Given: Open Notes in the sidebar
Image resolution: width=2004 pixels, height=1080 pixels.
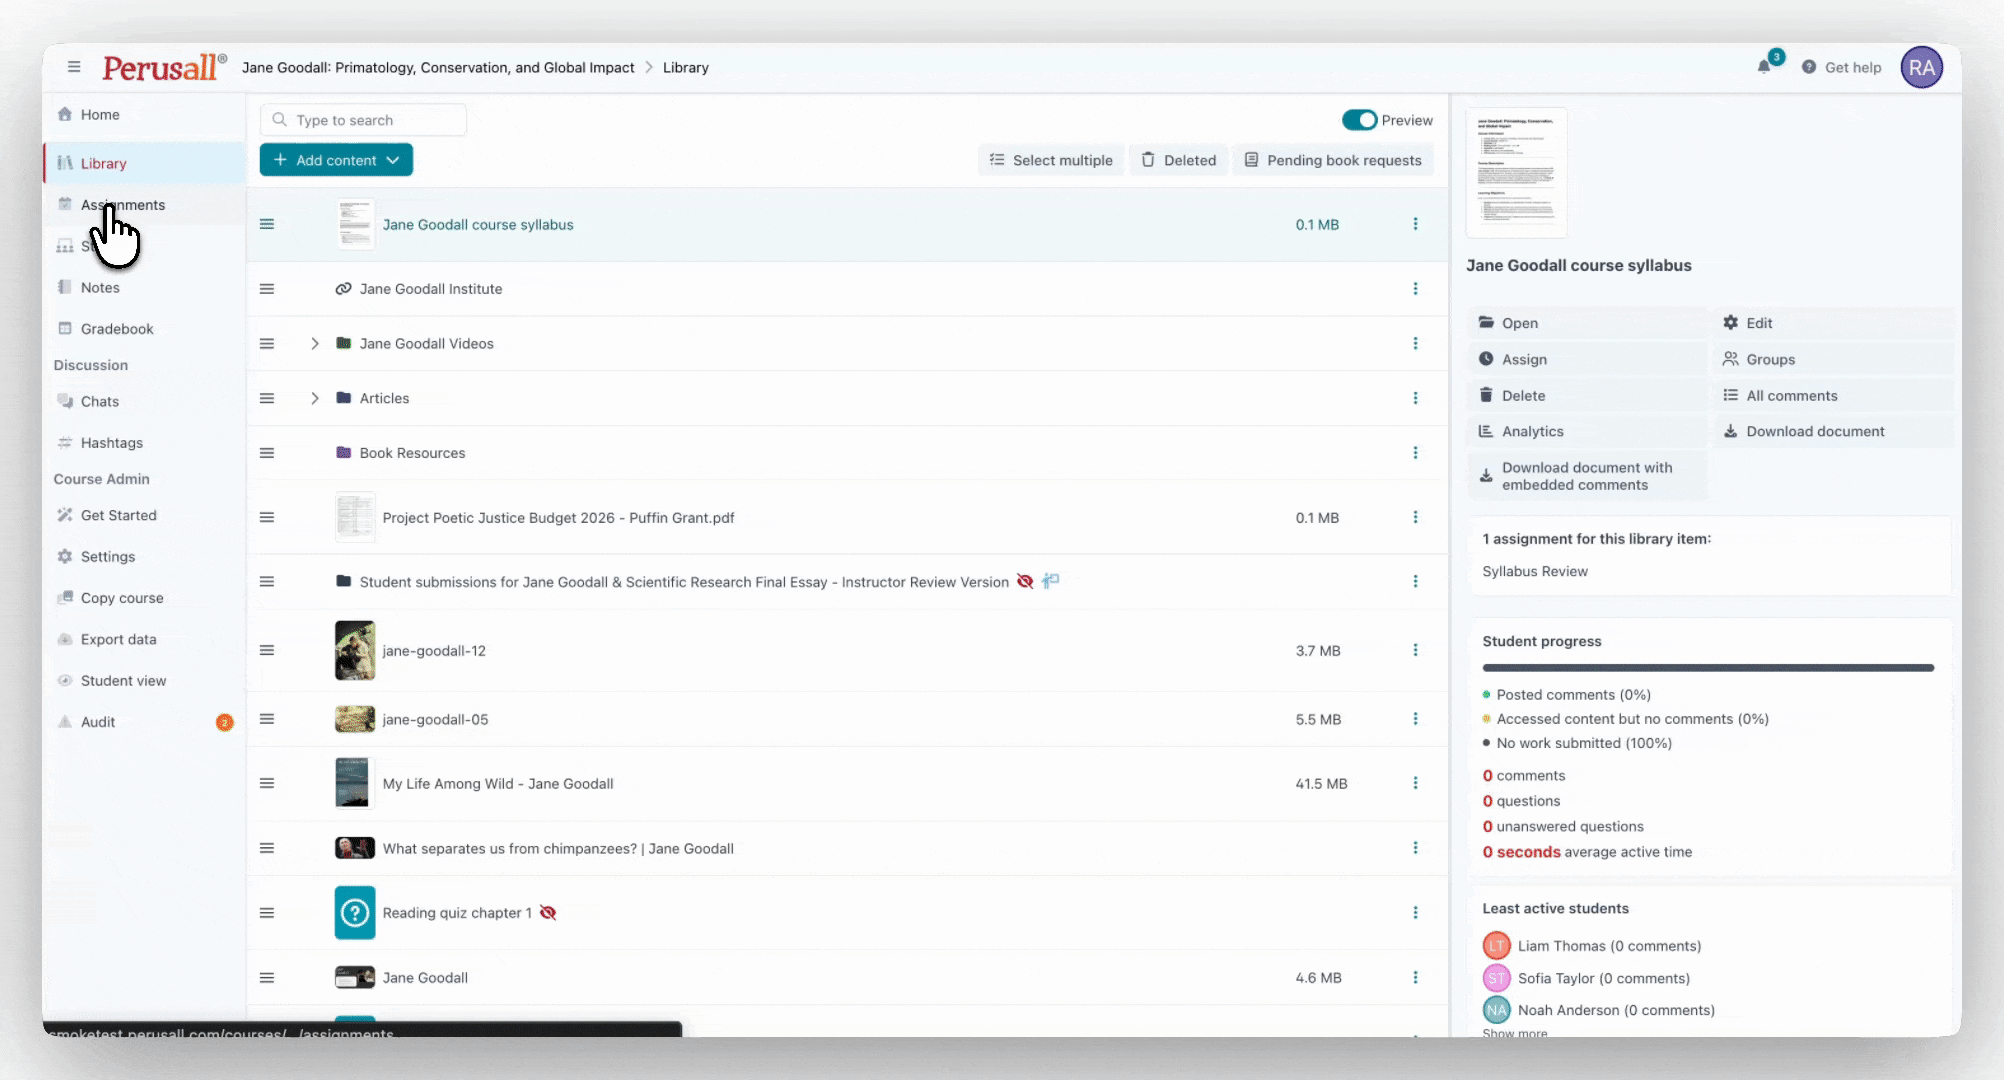Looking at the screenshot, I should click(x=145, y=288).
